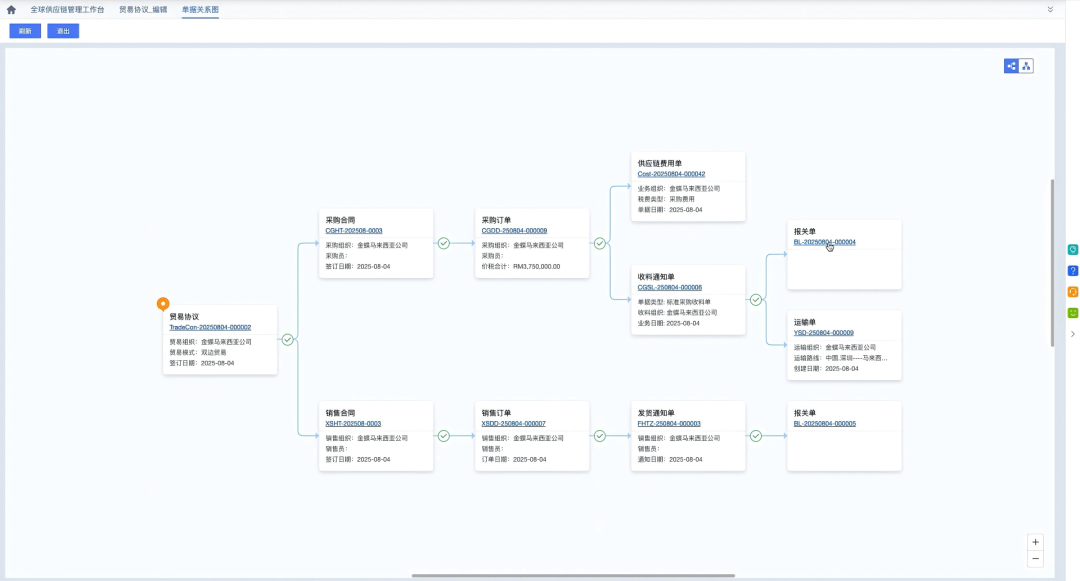Image resolution: width=1080 pixels, height=581 pixels.
Task: Collapse branch at check circle after 采购订单
Action: pos(600,243)
